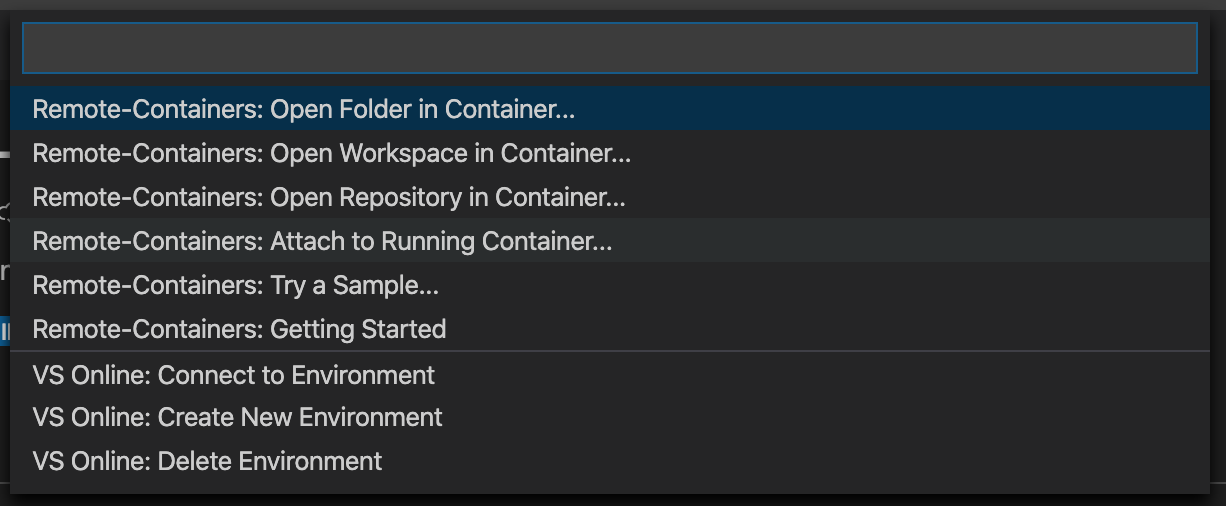Run VS Online: Create New Environment
The width and height of the screenshot is (1226, 506).
pos(237,417)
